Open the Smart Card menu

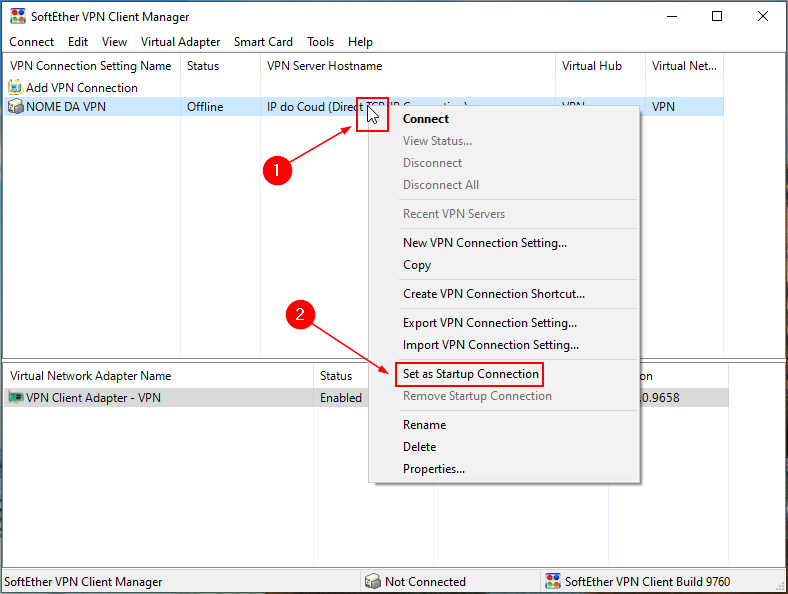click(x=263, y=42)
